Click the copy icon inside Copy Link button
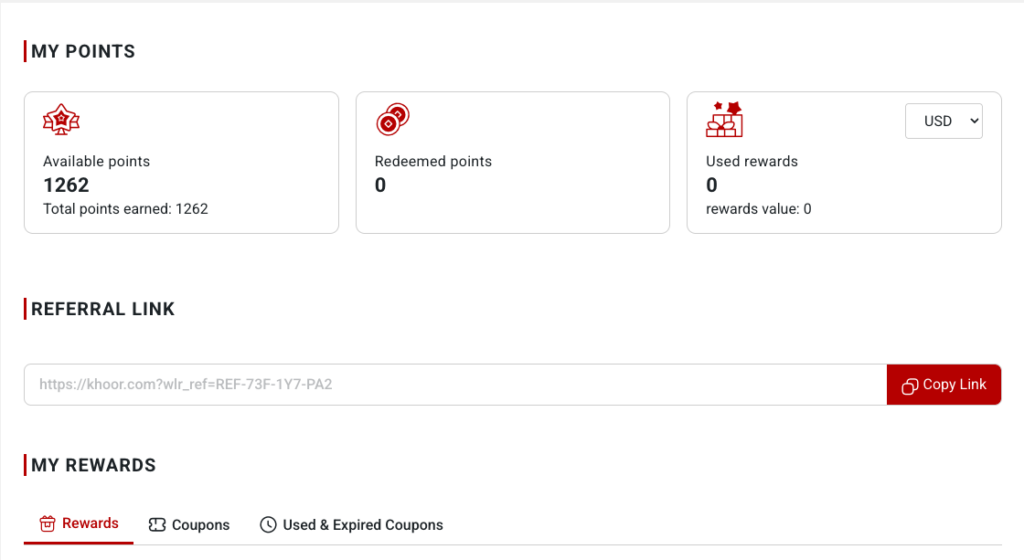1024x560 pixels. pyautogui.click(x=910, y=386)
